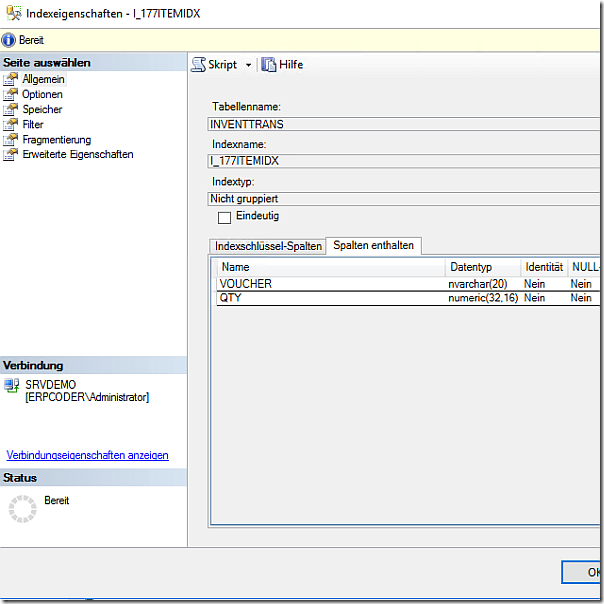This screenshot has width=604, height=604.
Task: Click the Indexname text field
Action: click(400, 161)
